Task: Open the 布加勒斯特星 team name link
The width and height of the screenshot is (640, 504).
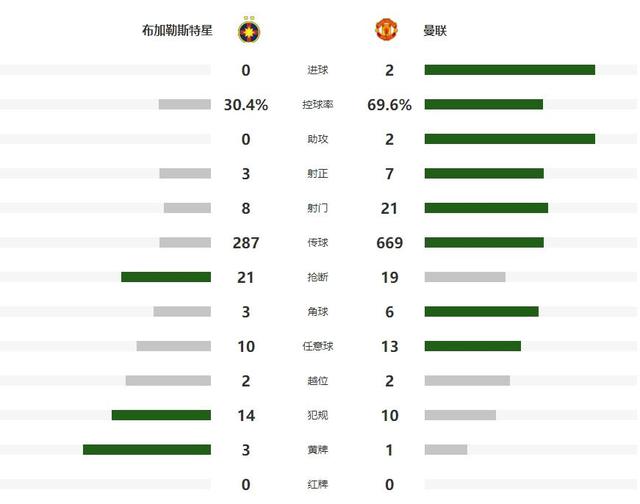Action: [x=177, y=31]
